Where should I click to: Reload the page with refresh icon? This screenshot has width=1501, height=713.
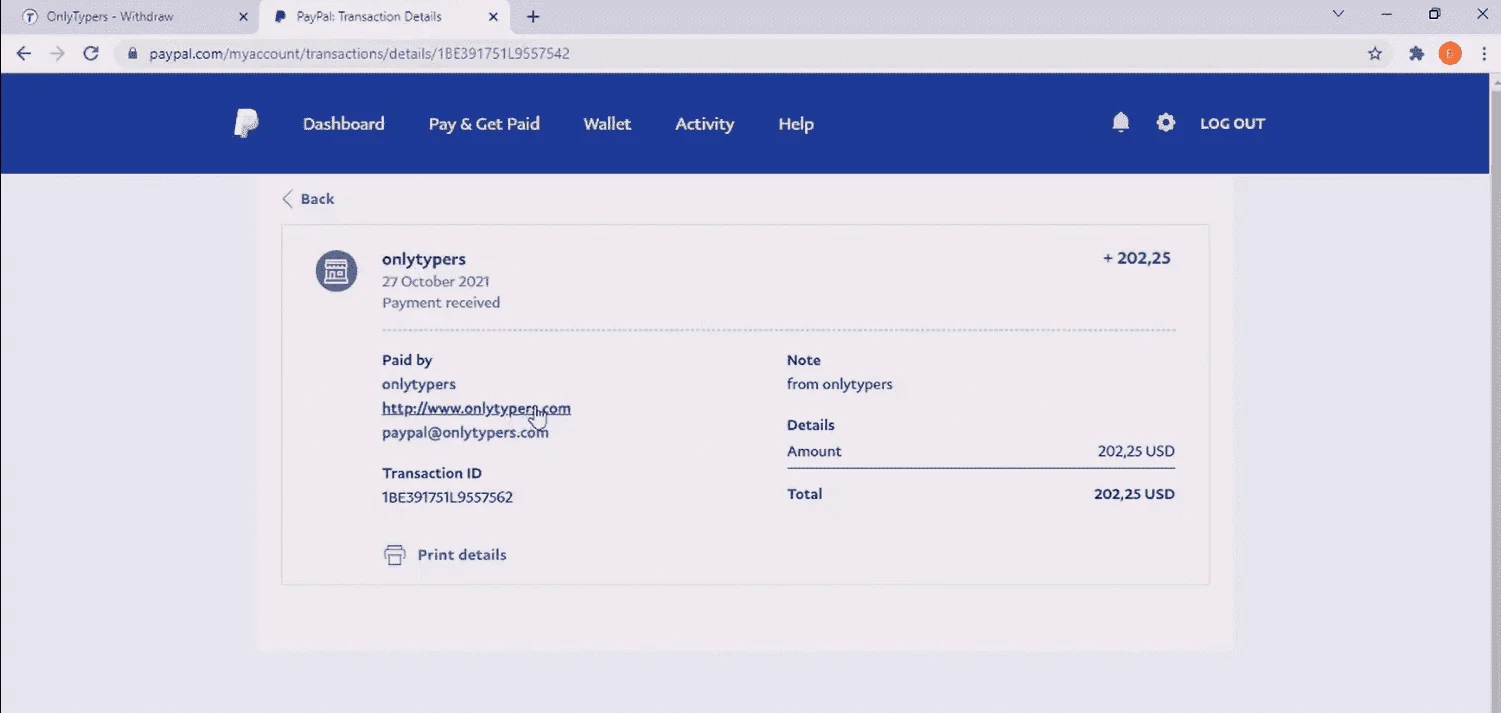pos(91,54)
